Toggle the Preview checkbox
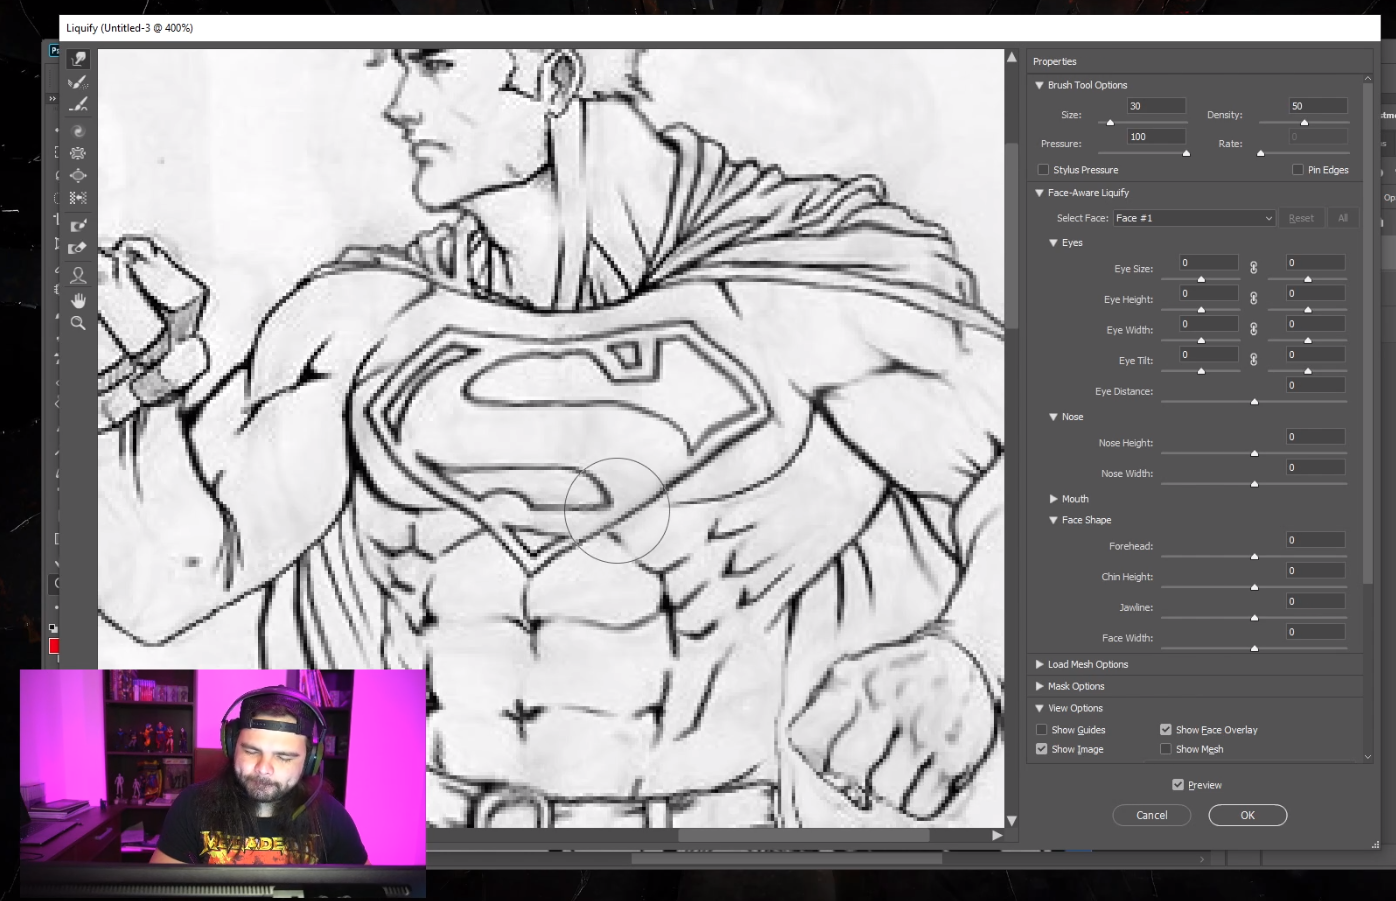Viewport: 1396px width, 901px height. (x=1178, y=785)
